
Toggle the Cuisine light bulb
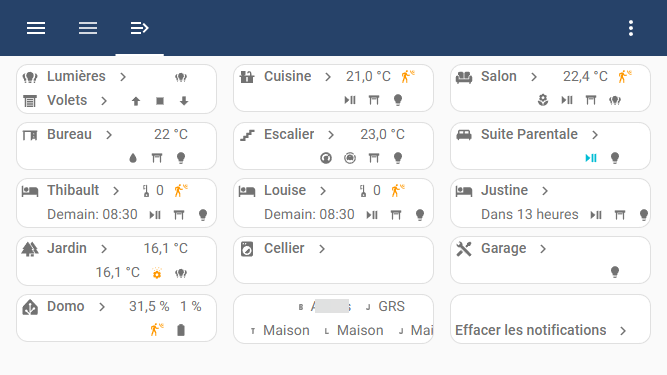tap(398, 100)
